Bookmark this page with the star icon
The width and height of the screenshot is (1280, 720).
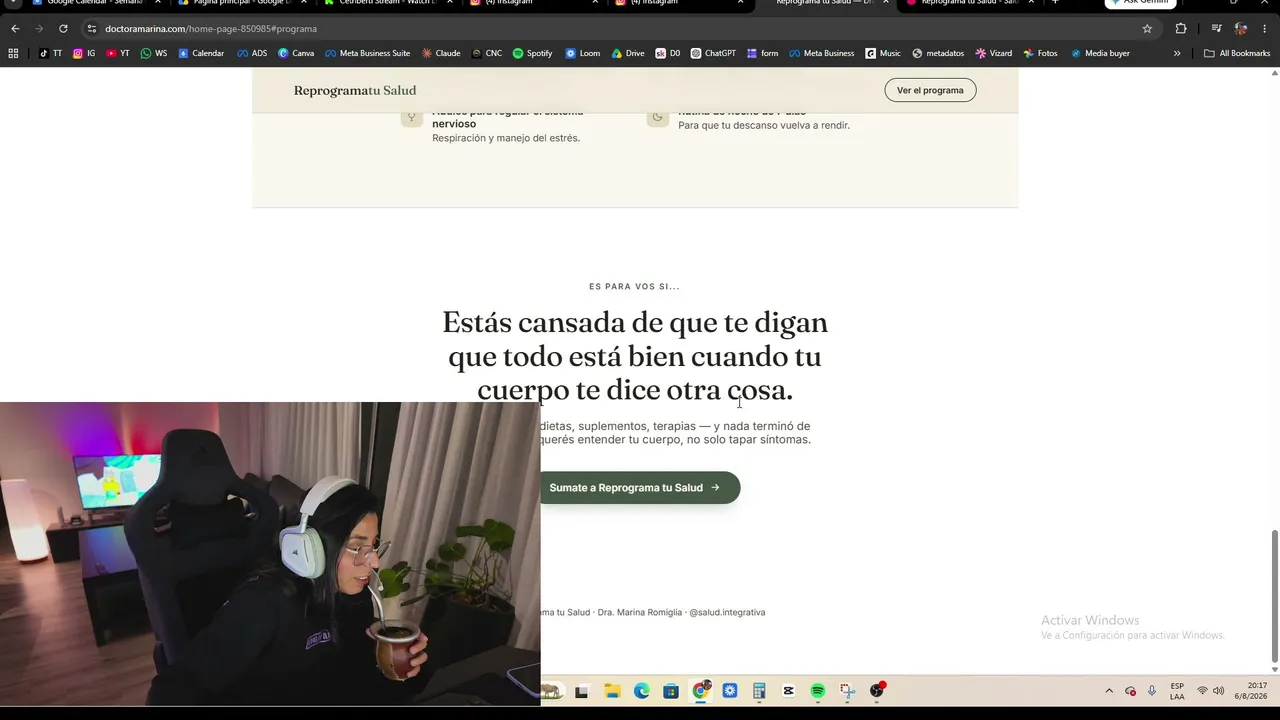(x=1147, y=29)
